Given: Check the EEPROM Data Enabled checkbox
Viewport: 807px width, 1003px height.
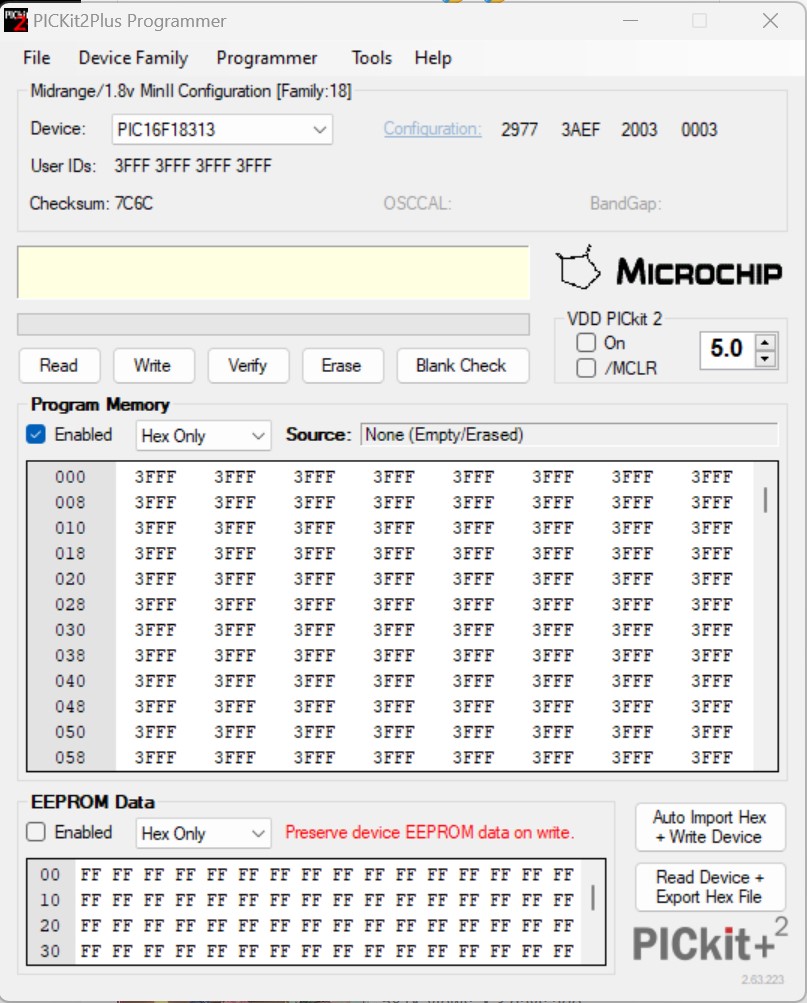Looking at the screenshot, I should pos(36,832).
